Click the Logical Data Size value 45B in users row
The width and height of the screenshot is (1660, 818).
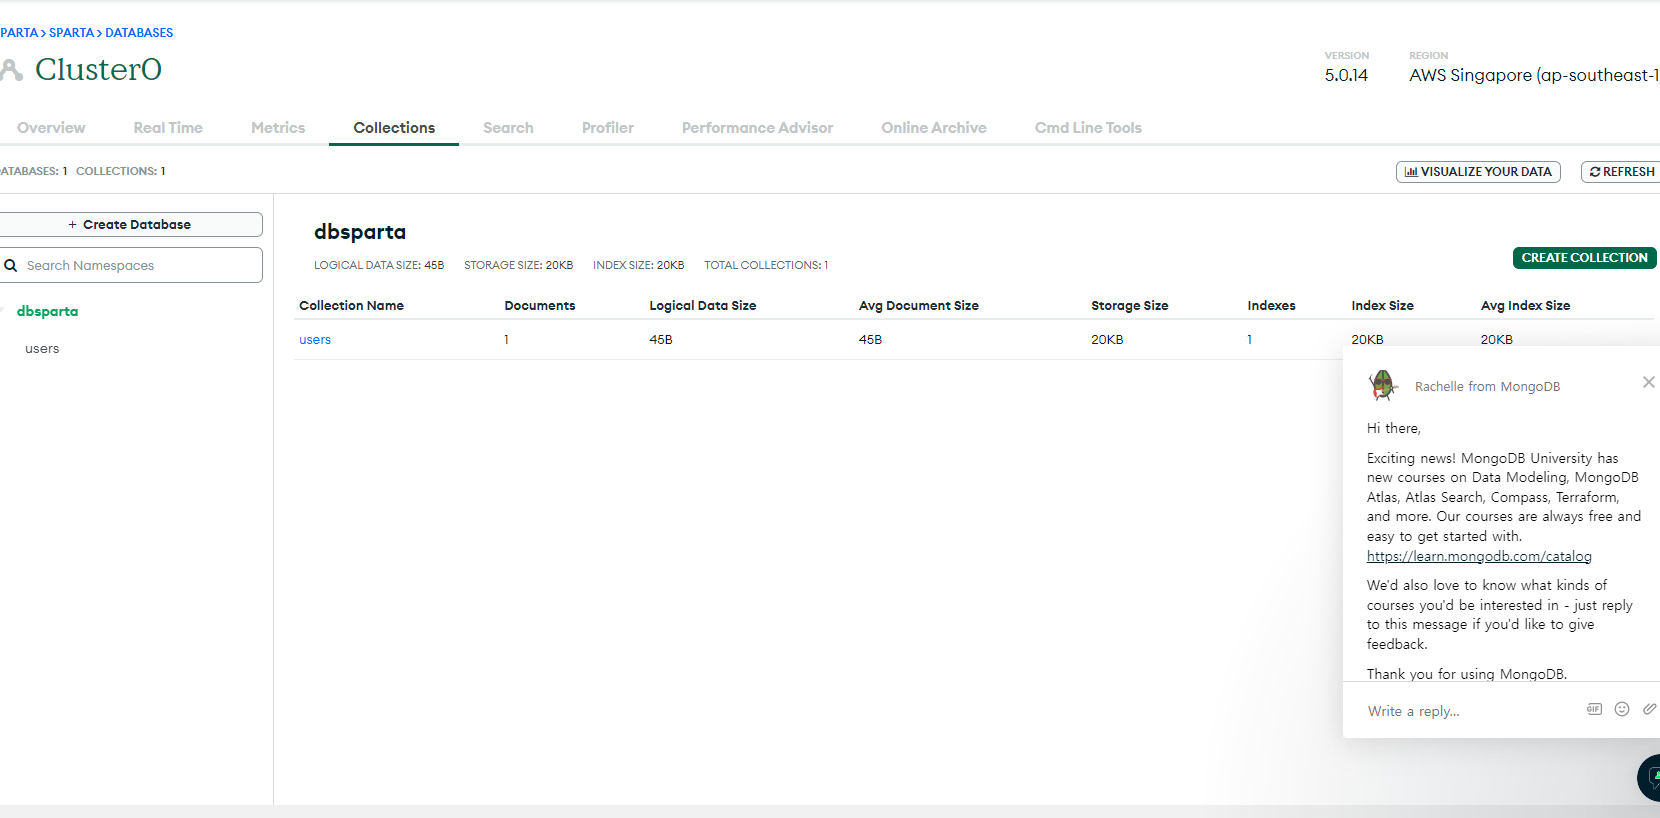click(x=661, y=340)
